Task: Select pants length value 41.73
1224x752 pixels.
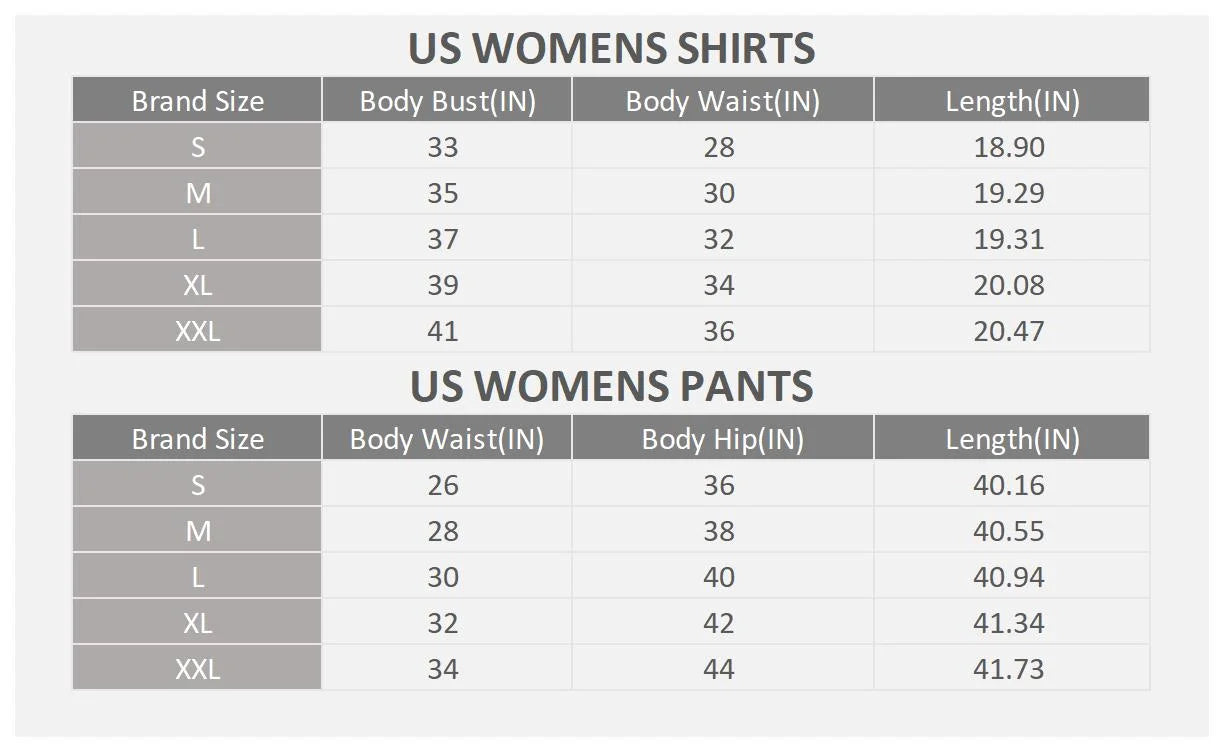Action: (x=1009, y=669)
